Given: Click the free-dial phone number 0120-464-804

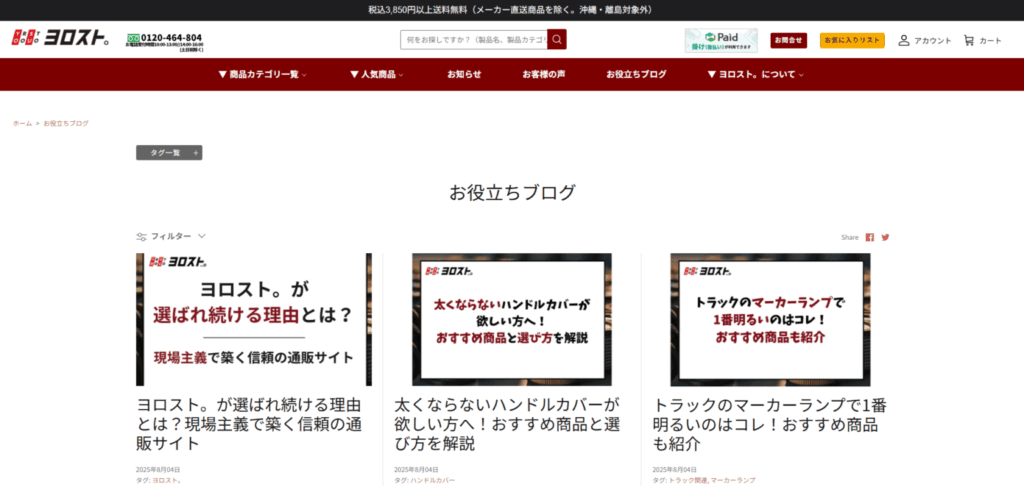Looking at the screenshot, I should 171,38.
